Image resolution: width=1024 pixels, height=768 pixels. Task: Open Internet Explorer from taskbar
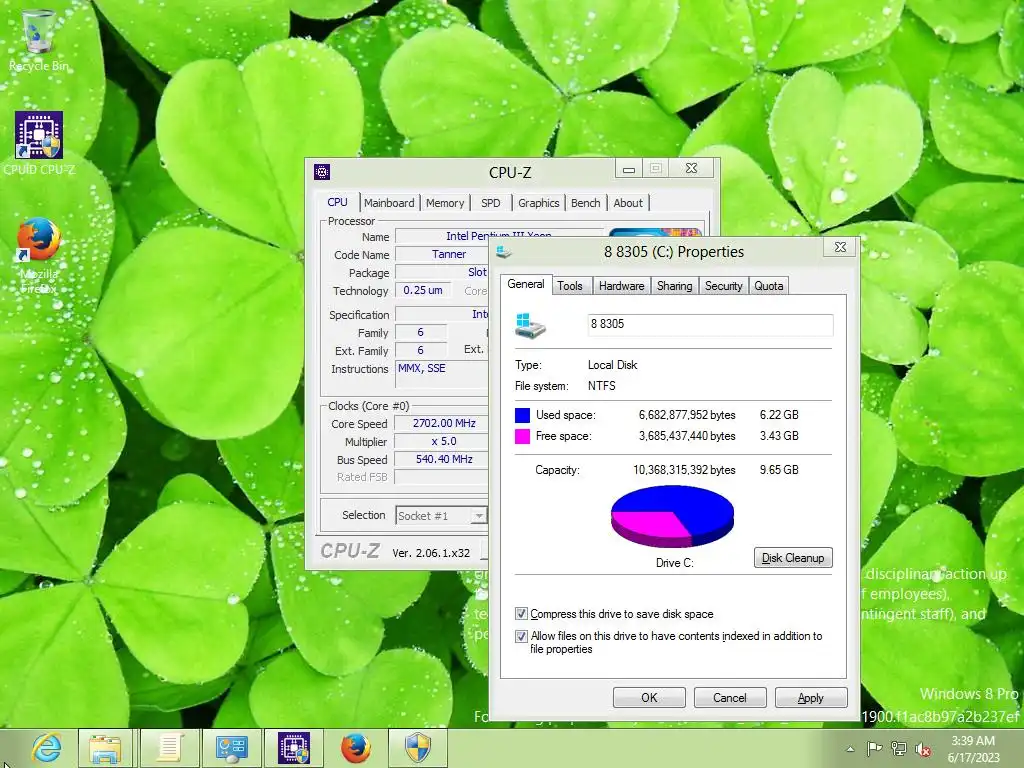coord(46,748)
